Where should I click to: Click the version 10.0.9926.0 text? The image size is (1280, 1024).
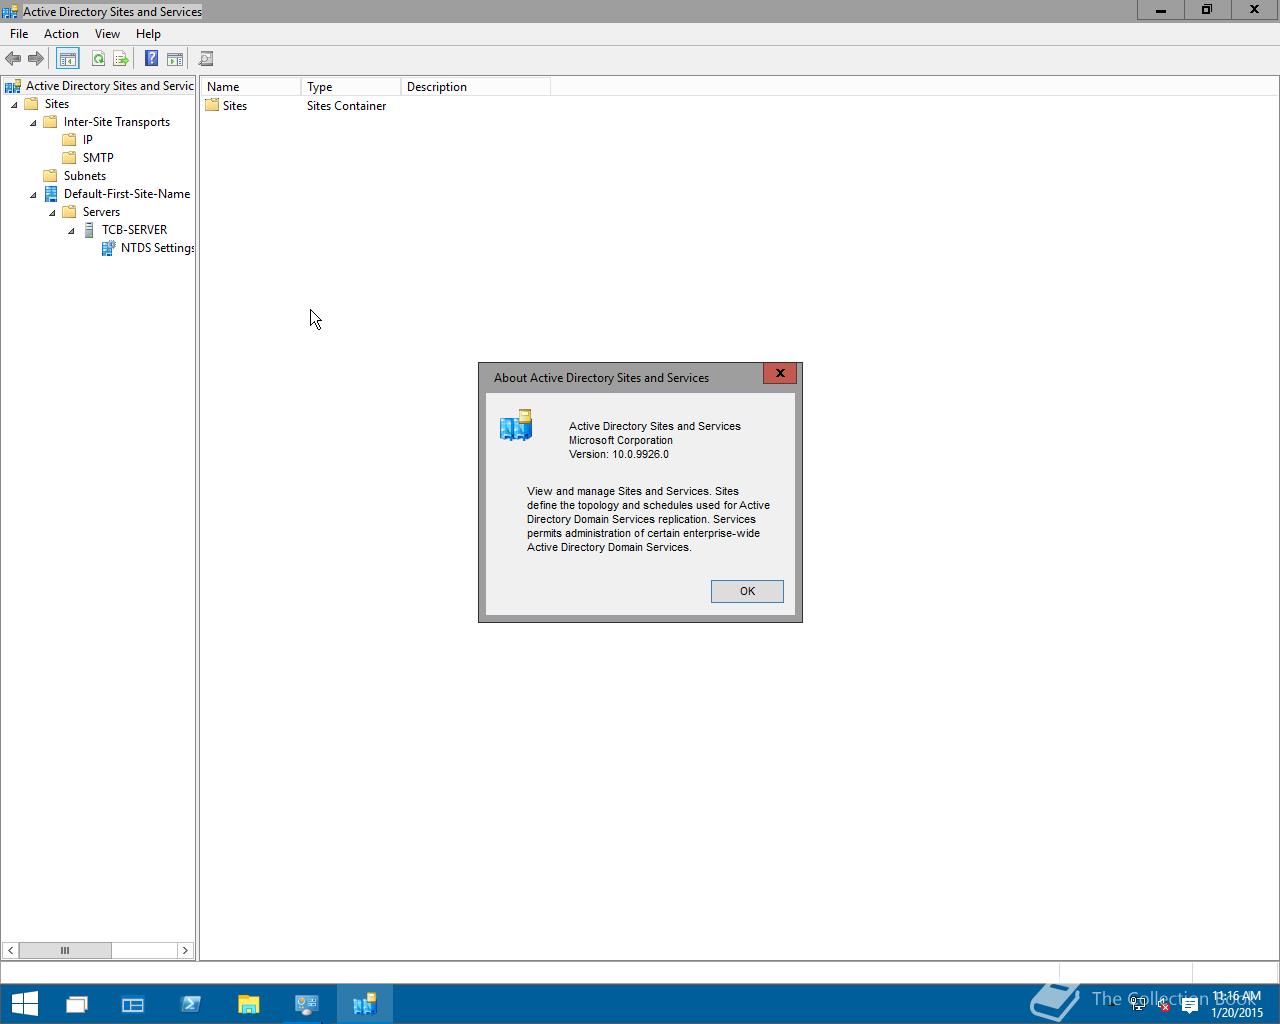pos(619,454)
